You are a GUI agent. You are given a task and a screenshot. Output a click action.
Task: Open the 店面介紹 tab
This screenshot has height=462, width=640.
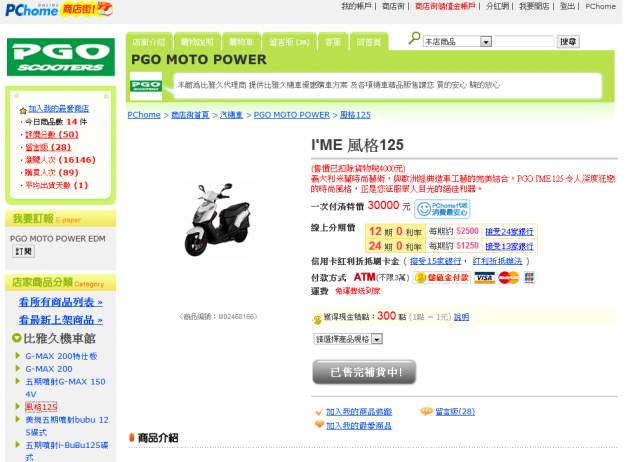(x=149, y=42)
